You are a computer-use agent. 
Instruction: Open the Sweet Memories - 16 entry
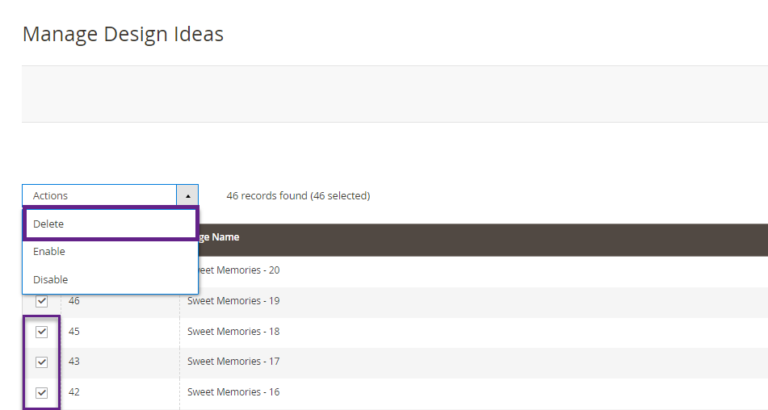(233, 393)
